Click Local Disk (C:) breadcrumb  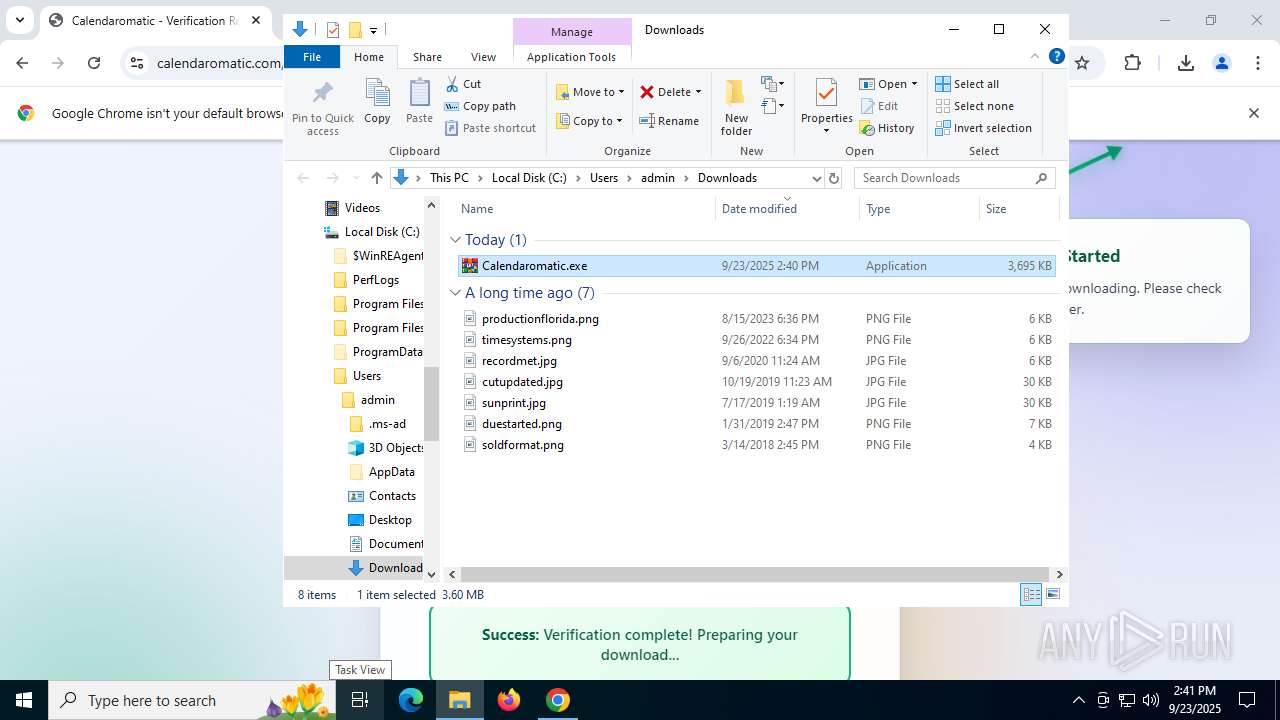coord(529,178)
